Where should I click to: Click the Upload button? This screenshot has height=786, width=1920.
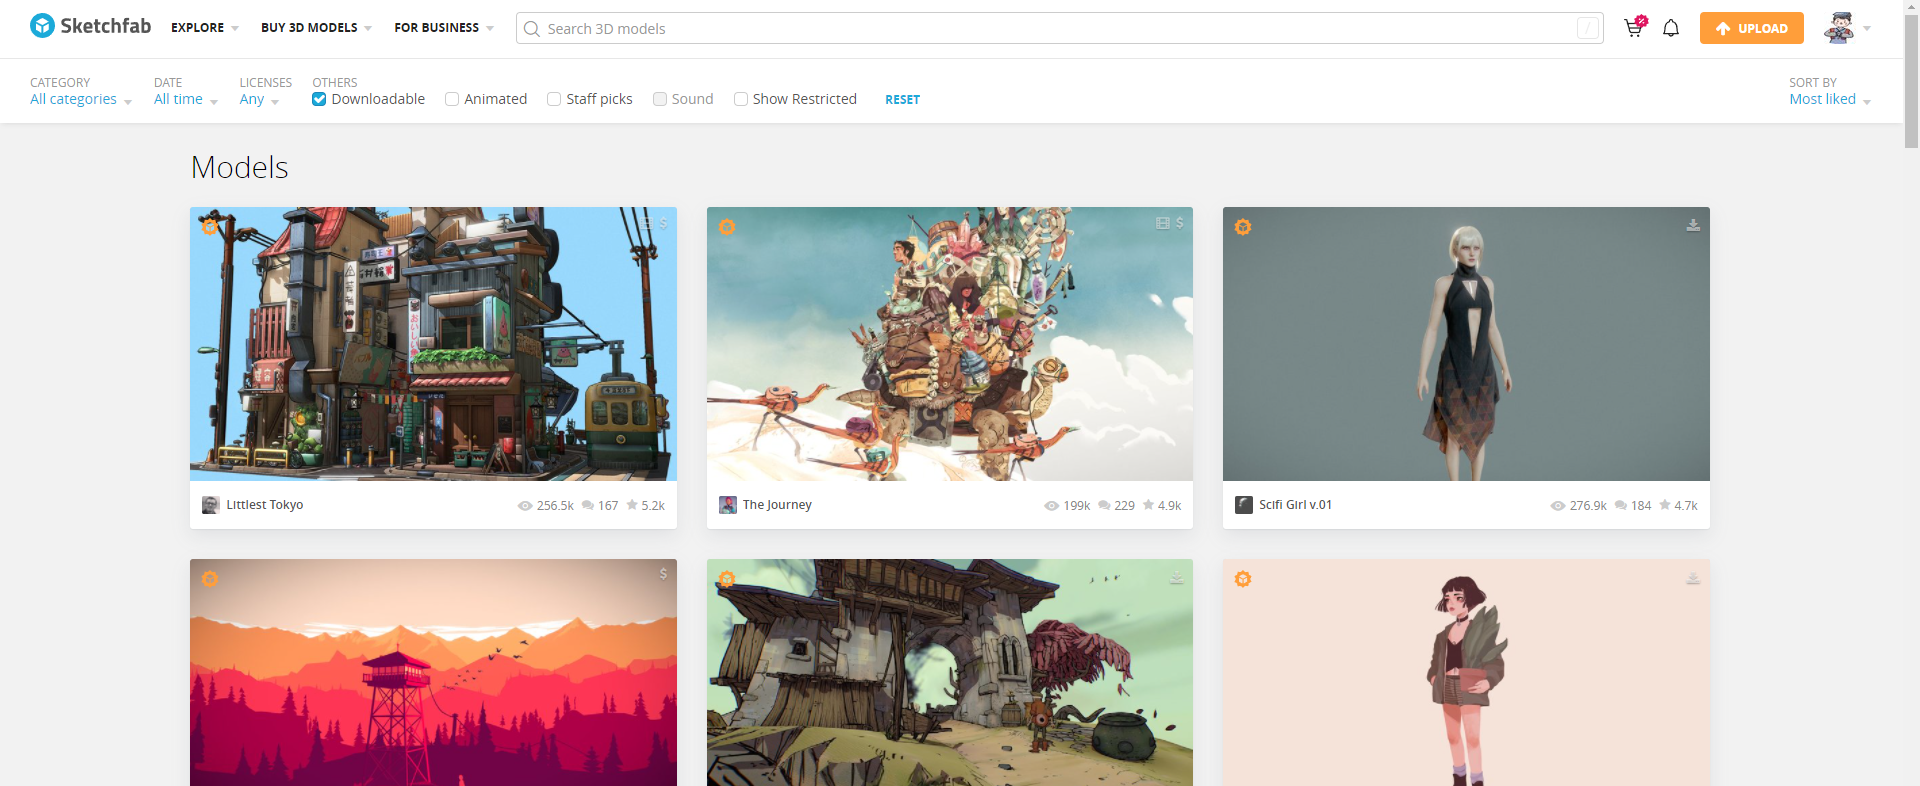(1751, 28)
